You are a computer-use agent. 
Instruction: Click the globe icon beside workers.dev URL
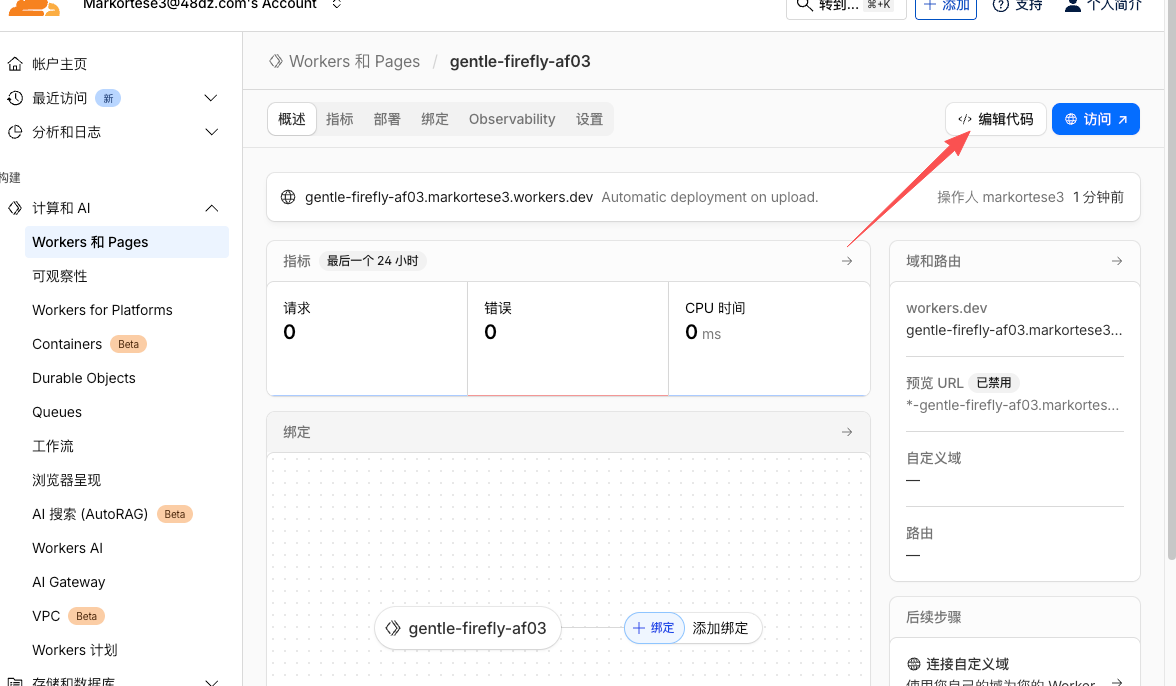[288, 197]
